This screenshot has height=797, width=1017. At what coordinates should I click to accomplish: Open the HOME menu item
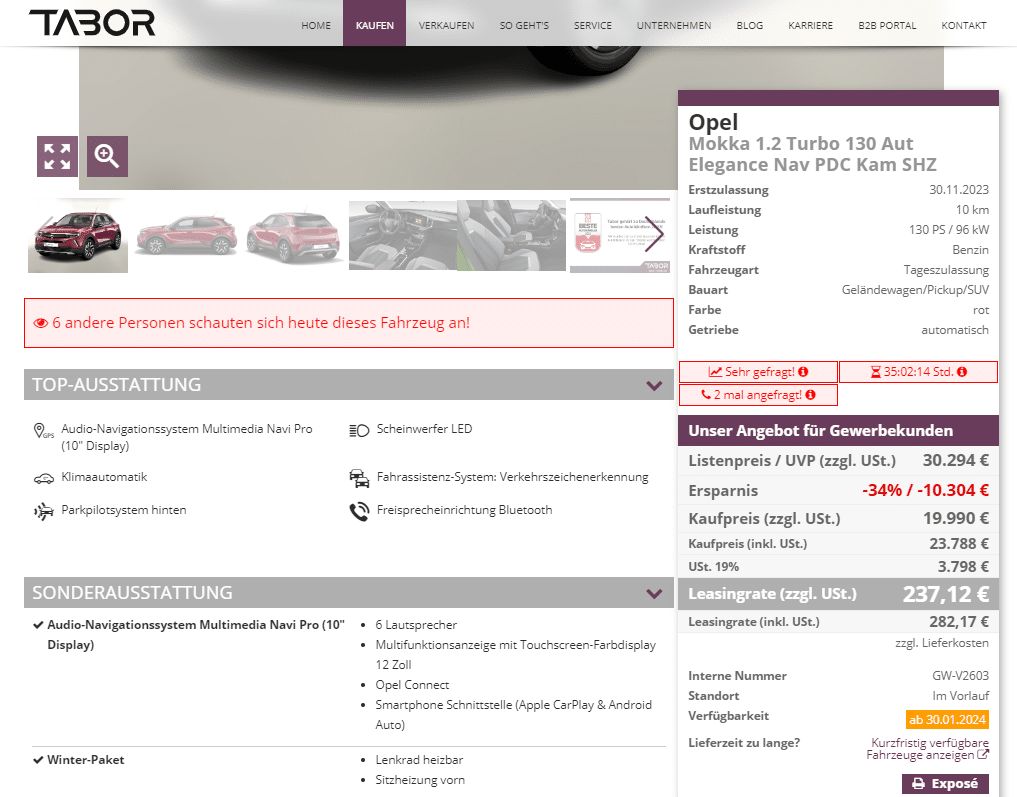(x=316, y=25)
